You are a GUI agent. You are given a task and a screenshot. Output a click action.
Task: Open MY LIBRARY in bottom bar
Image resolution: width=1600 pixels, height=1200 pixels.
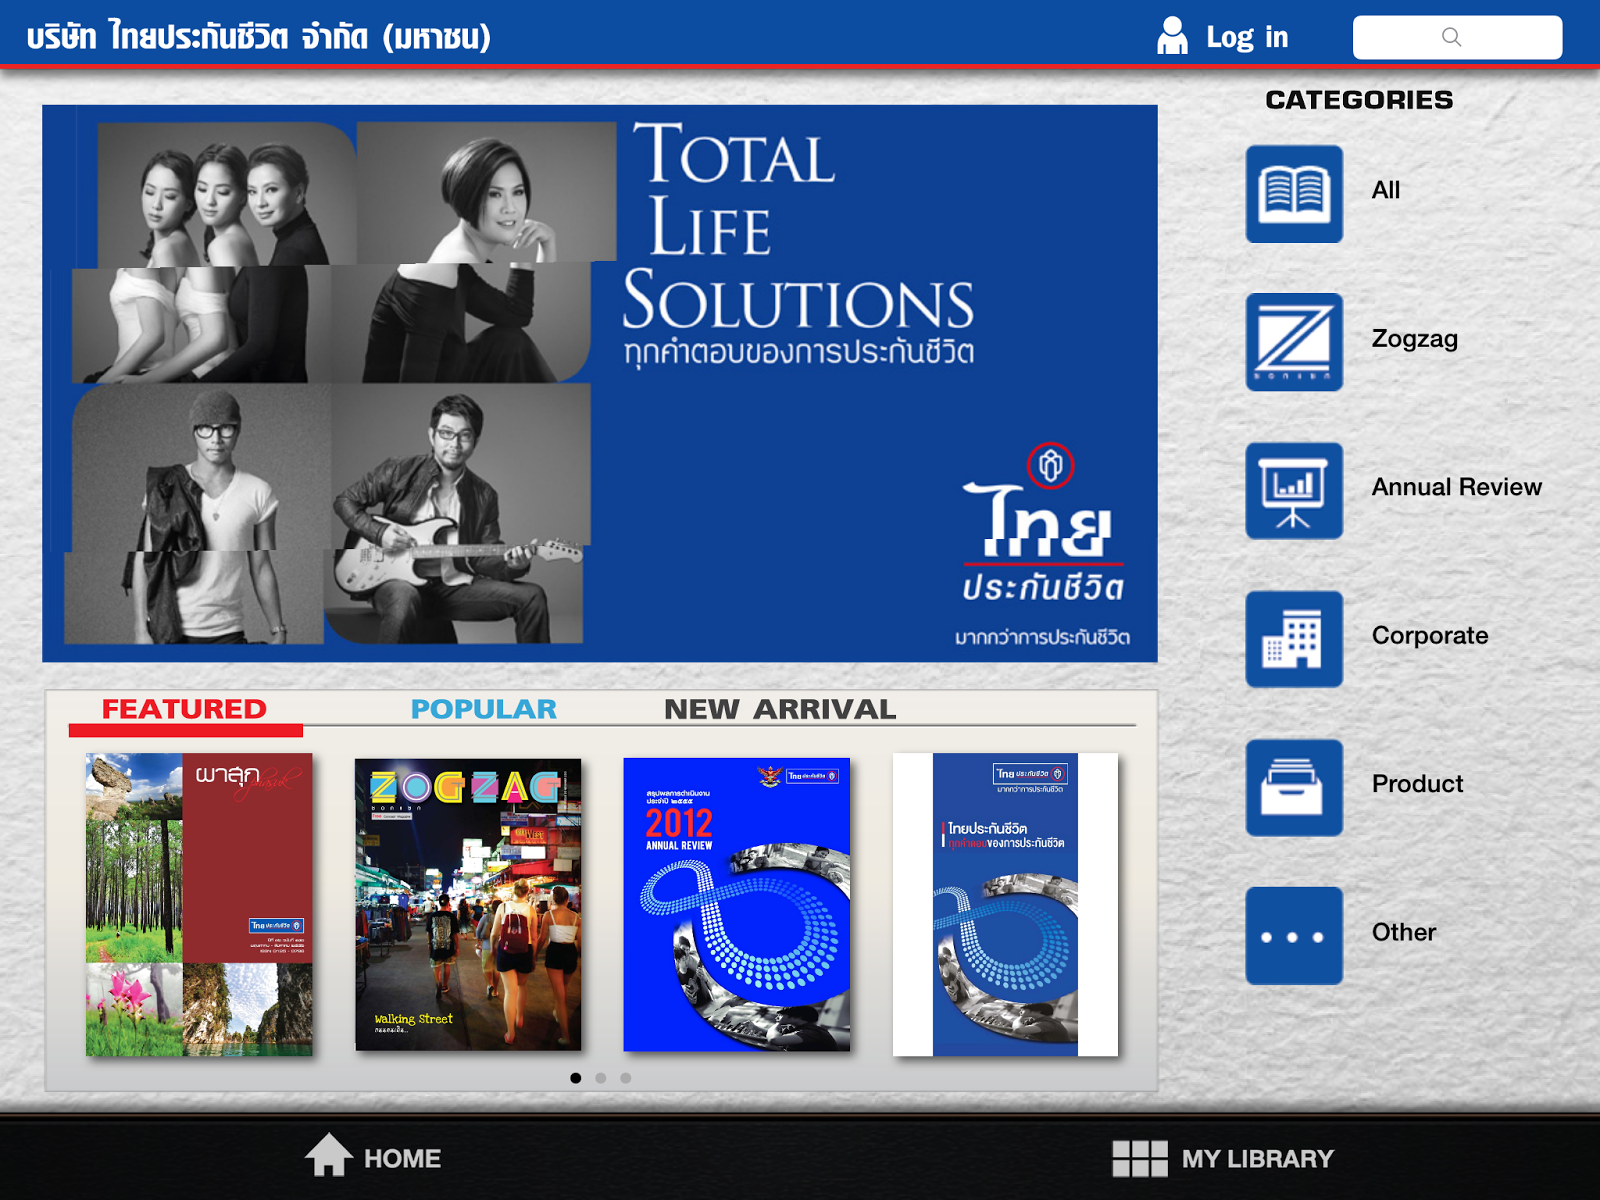[1258, 1159]
